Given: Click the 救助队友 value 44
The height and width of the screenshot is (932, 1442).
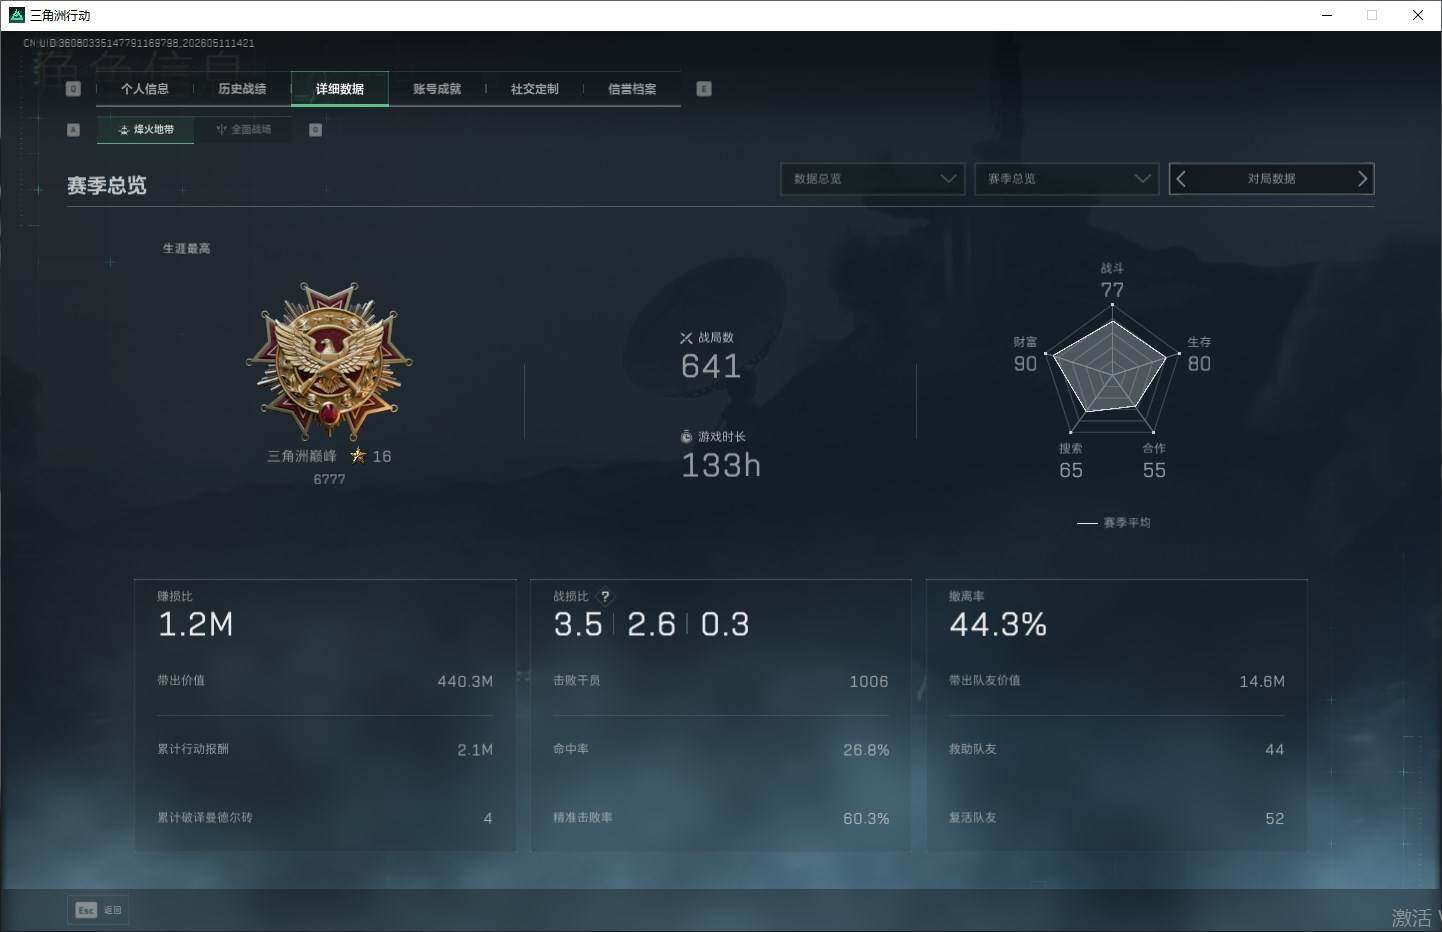Looking at the screenshot, I should point(1275,750).
